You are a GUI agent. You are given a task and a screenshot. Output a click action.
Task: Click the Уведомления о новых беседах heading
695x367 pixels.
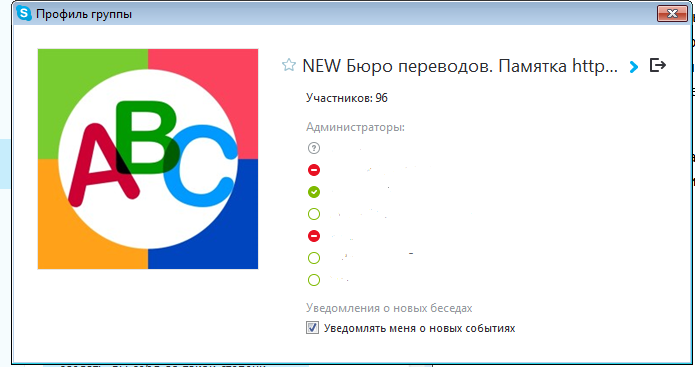(389, 308)
